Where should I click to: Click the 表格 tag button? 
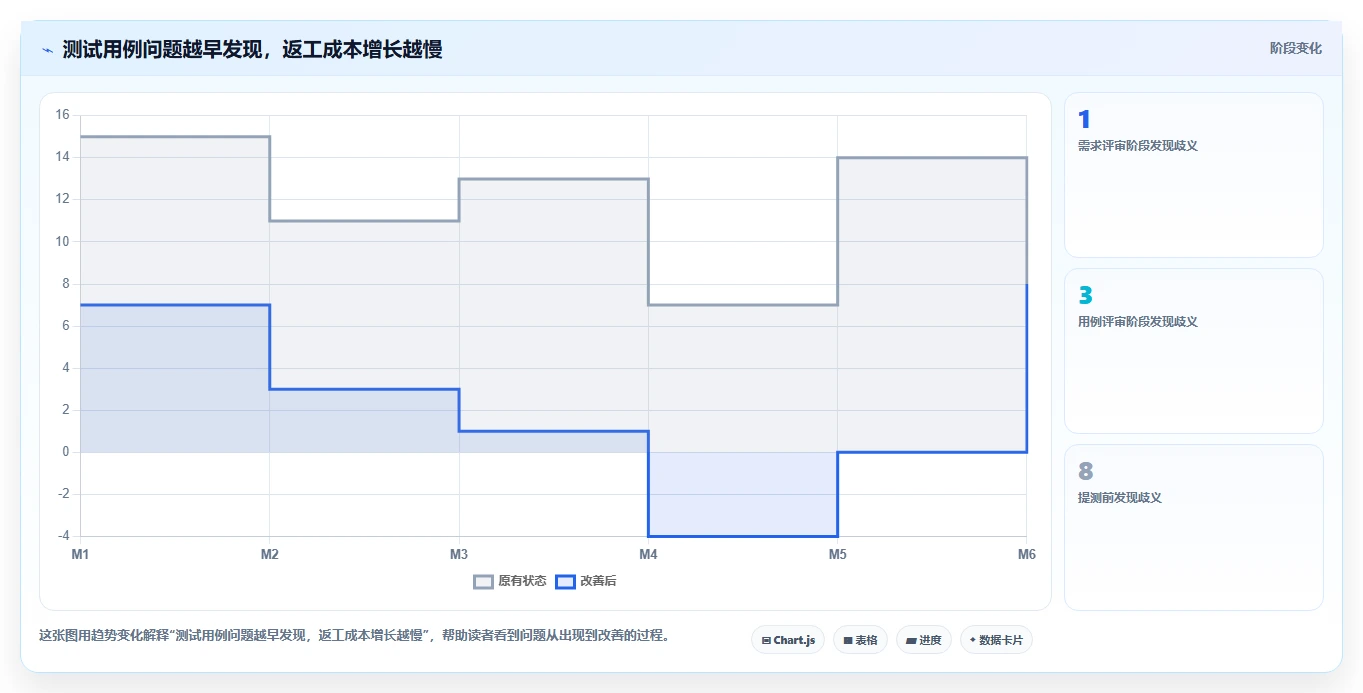click(x=860, y=640)
